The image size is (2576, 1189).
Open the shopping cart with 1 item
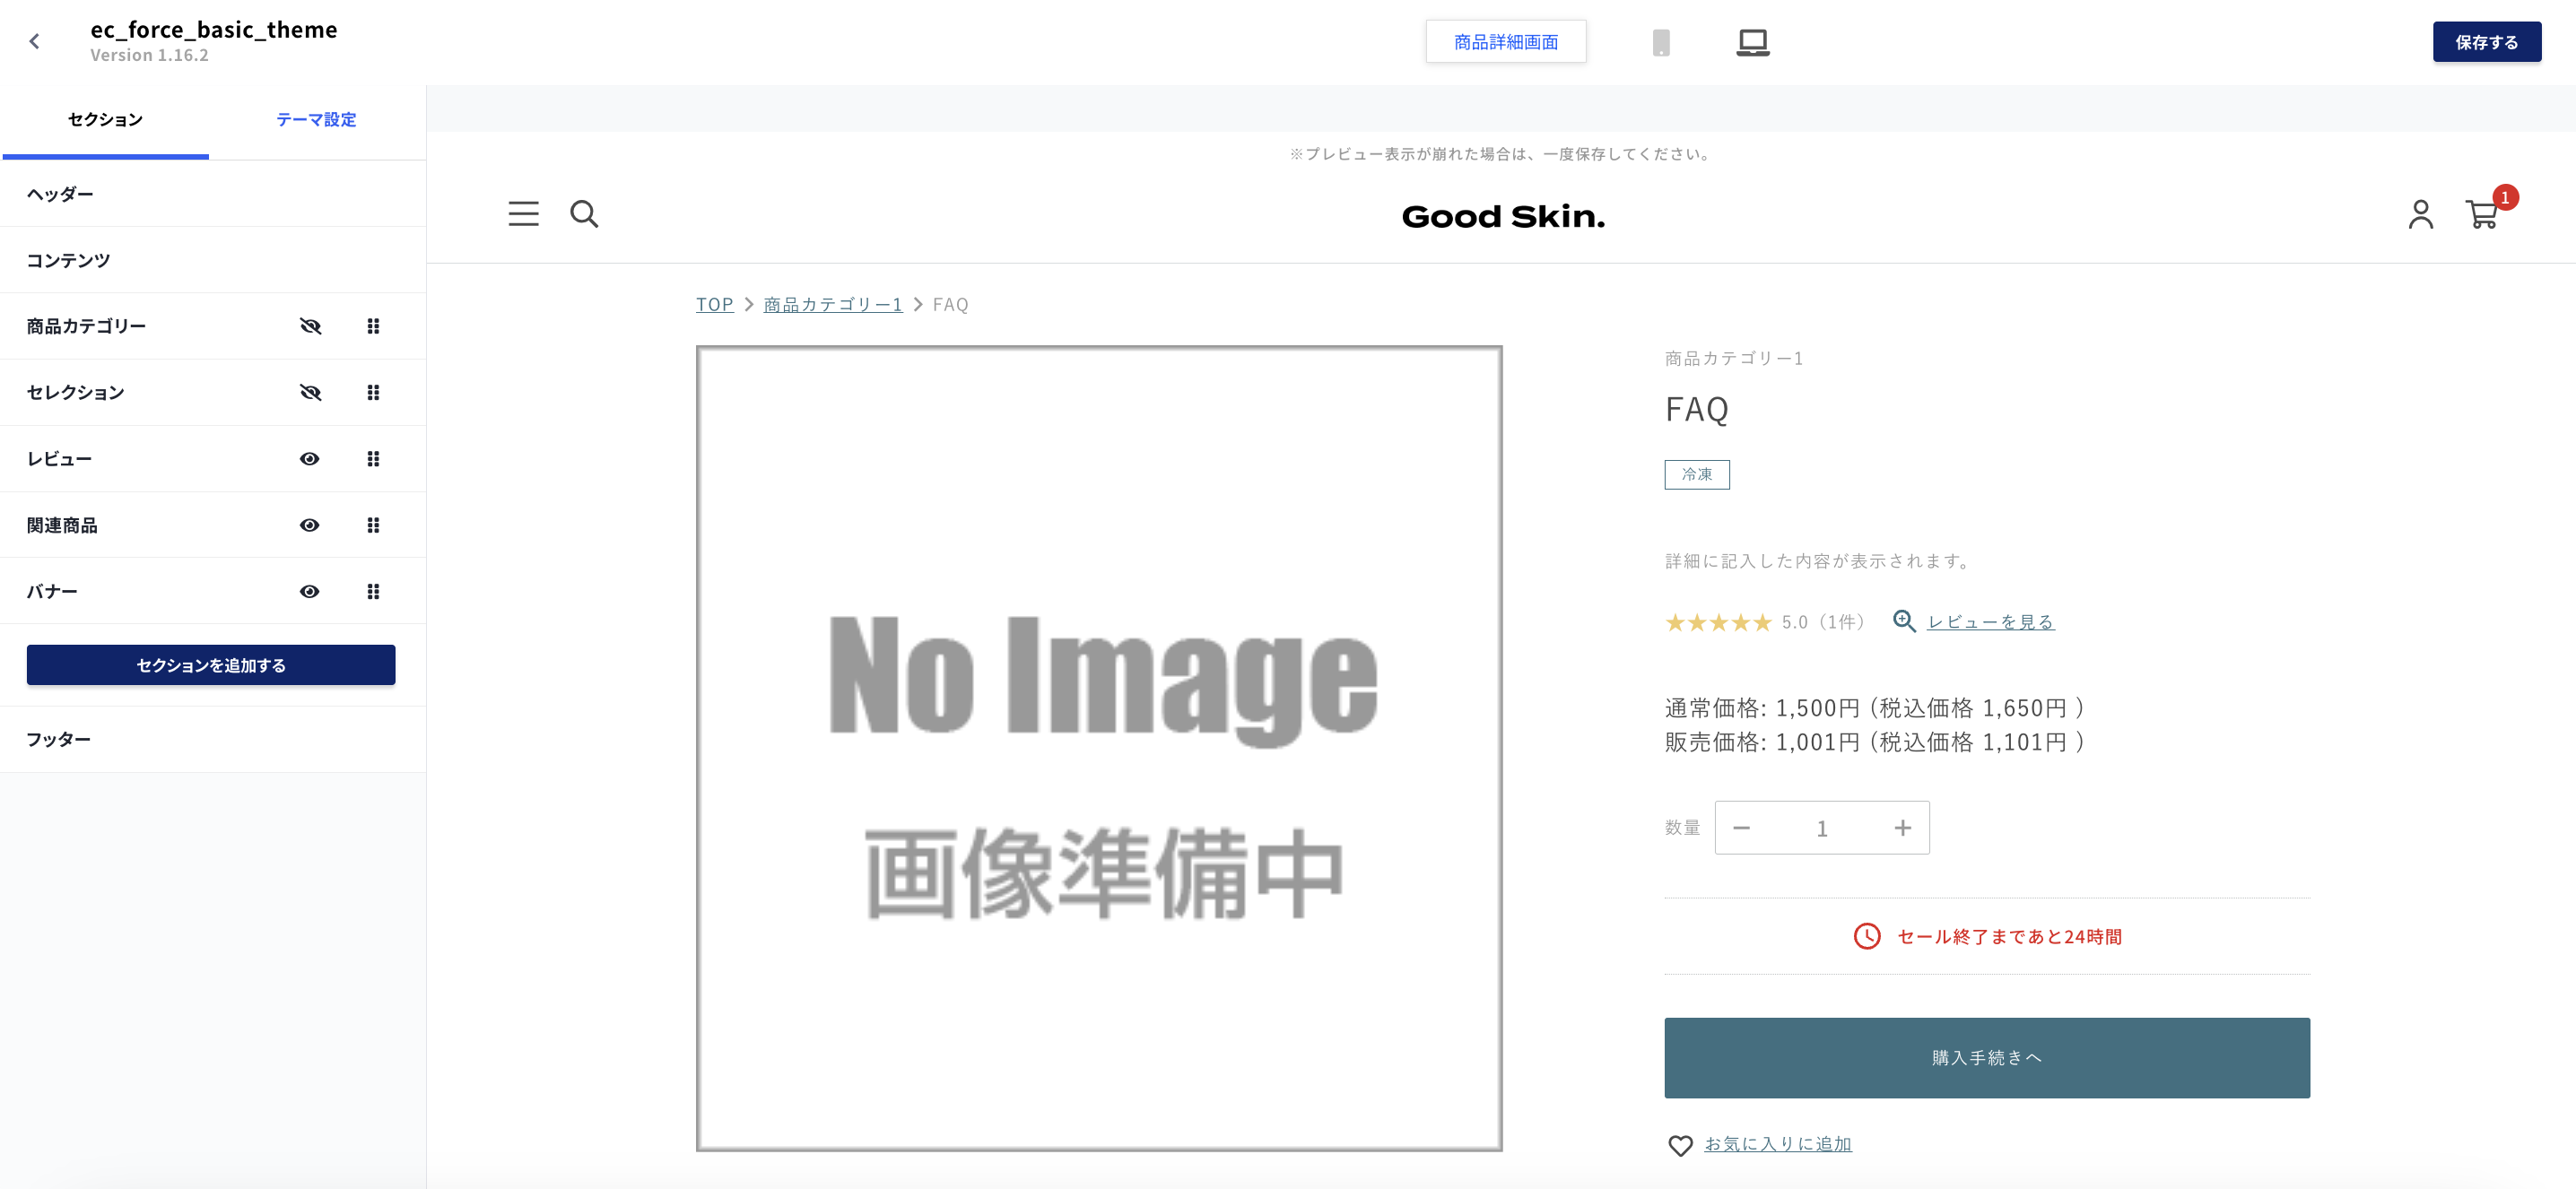(2486, 213)
